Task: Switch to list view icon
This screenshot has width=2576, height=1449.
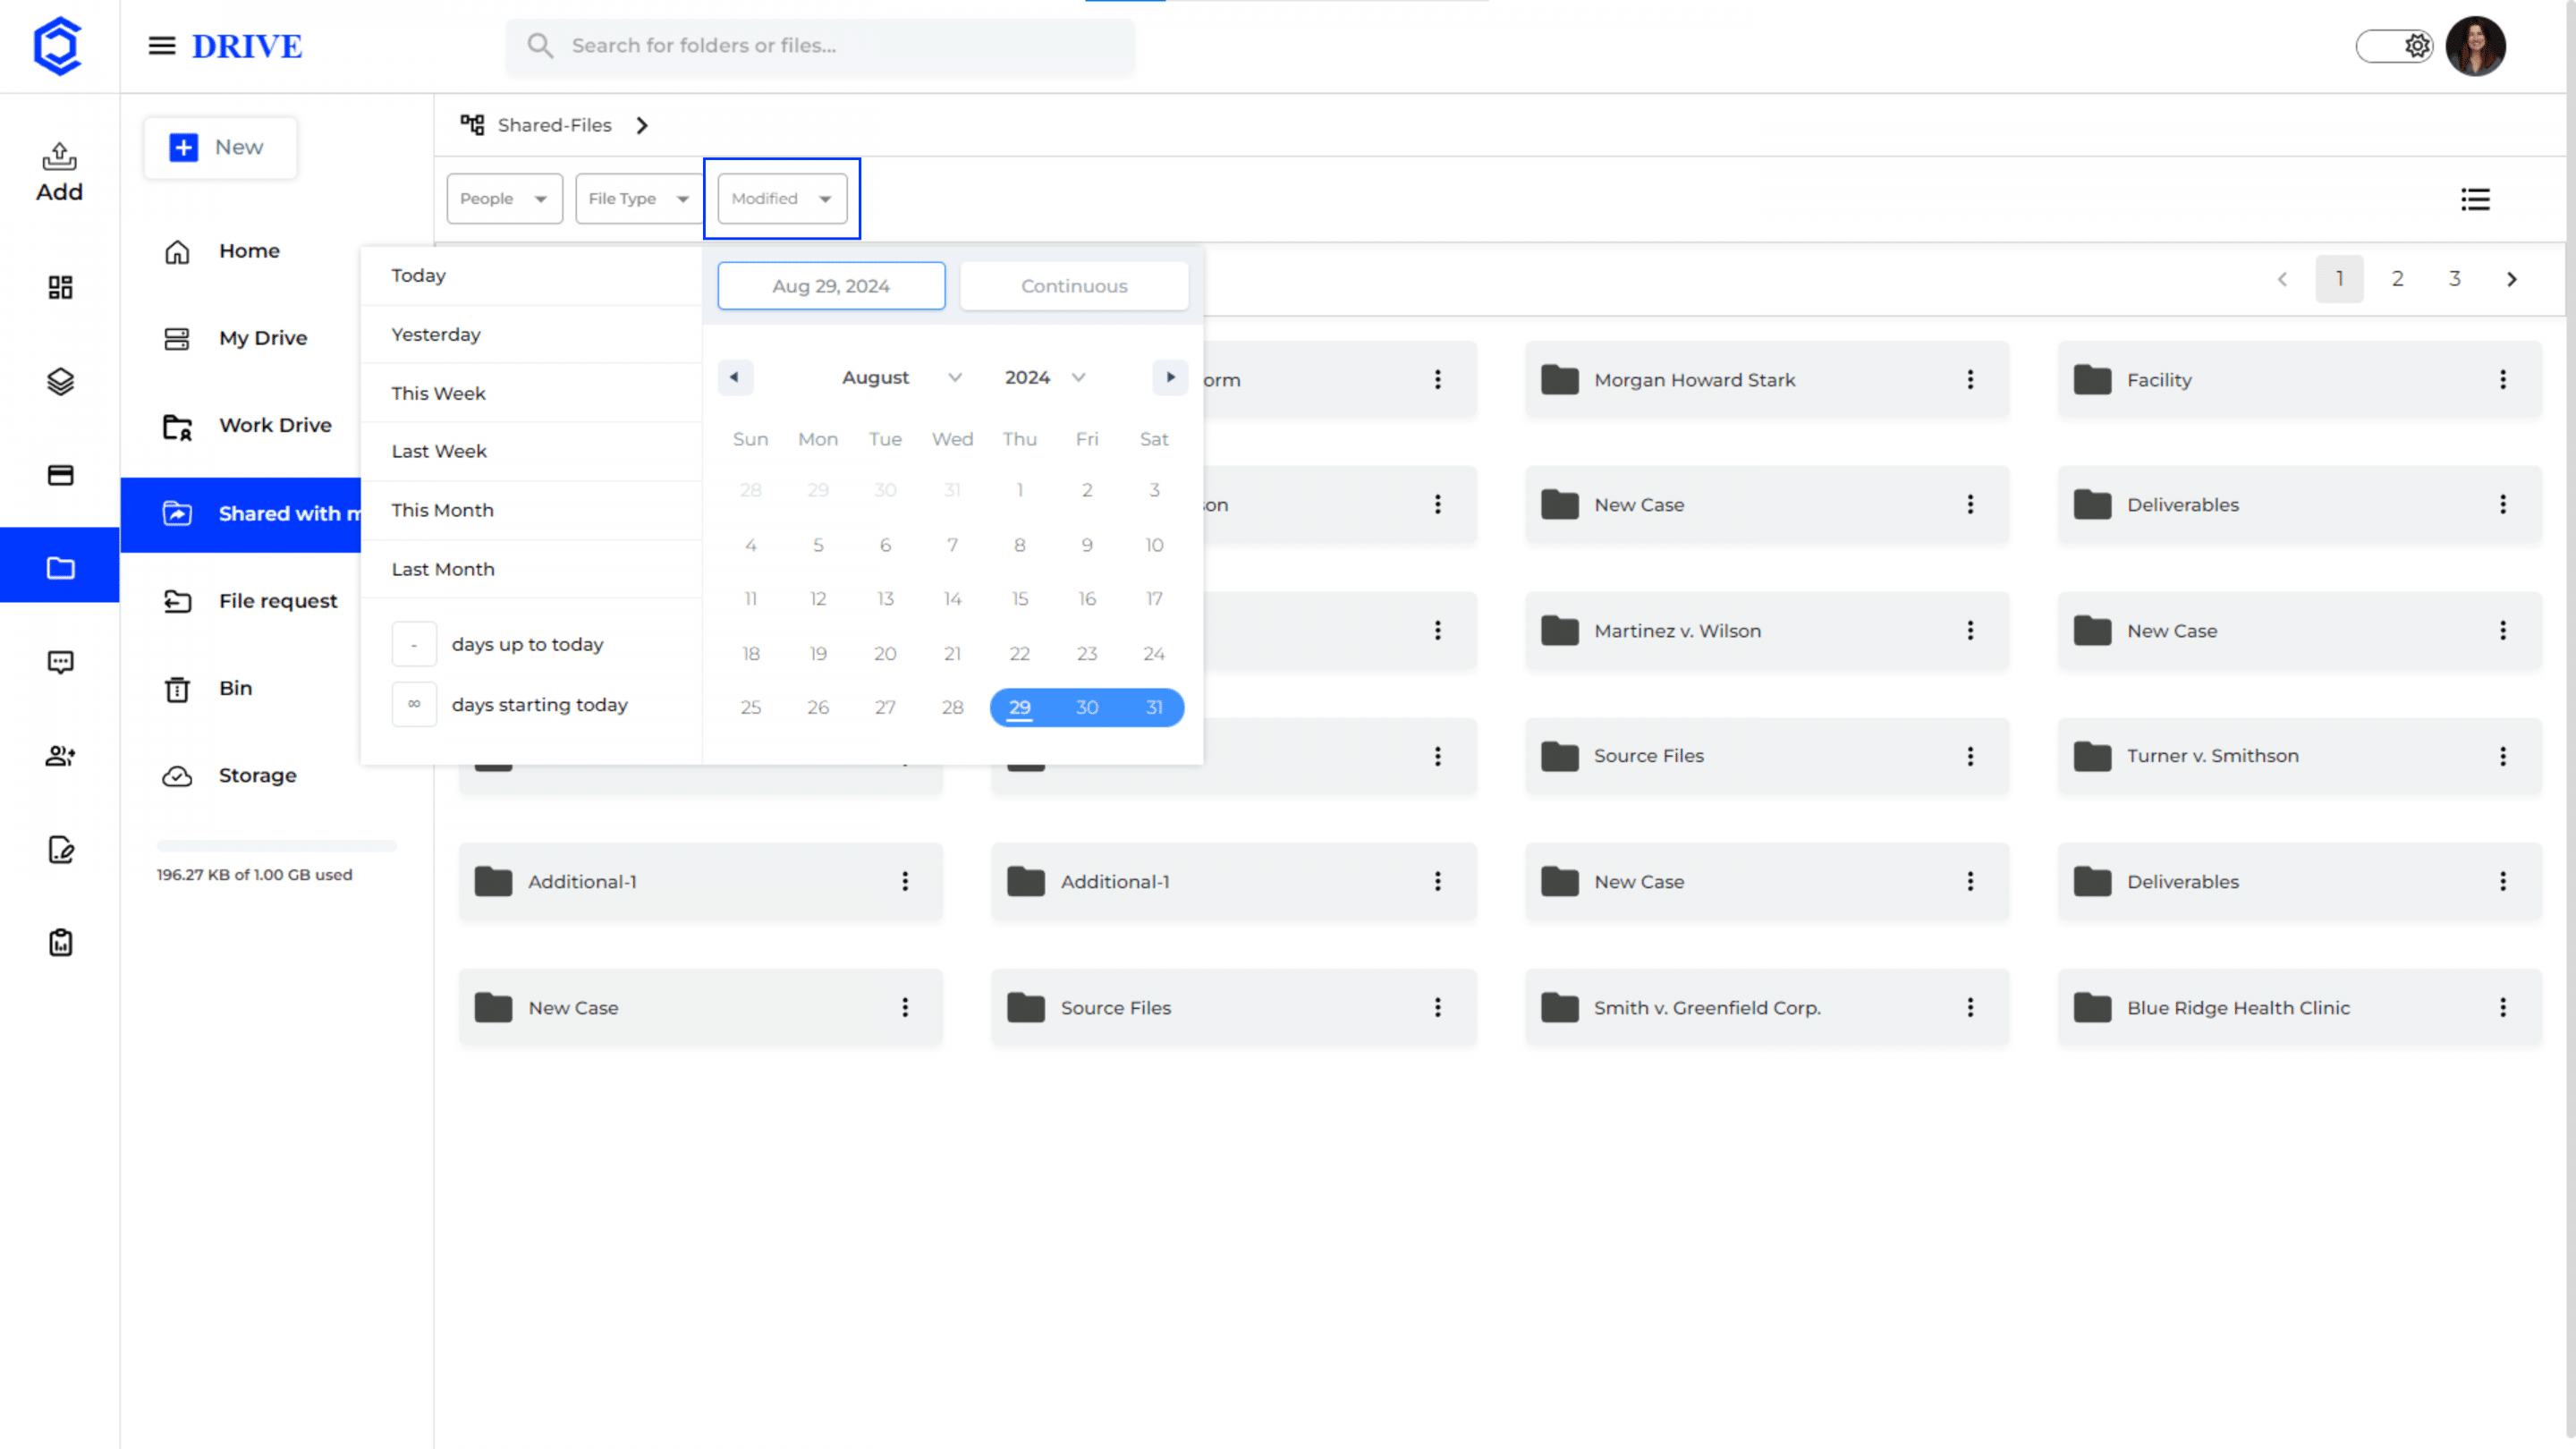Action: [x=2475, y=199]
